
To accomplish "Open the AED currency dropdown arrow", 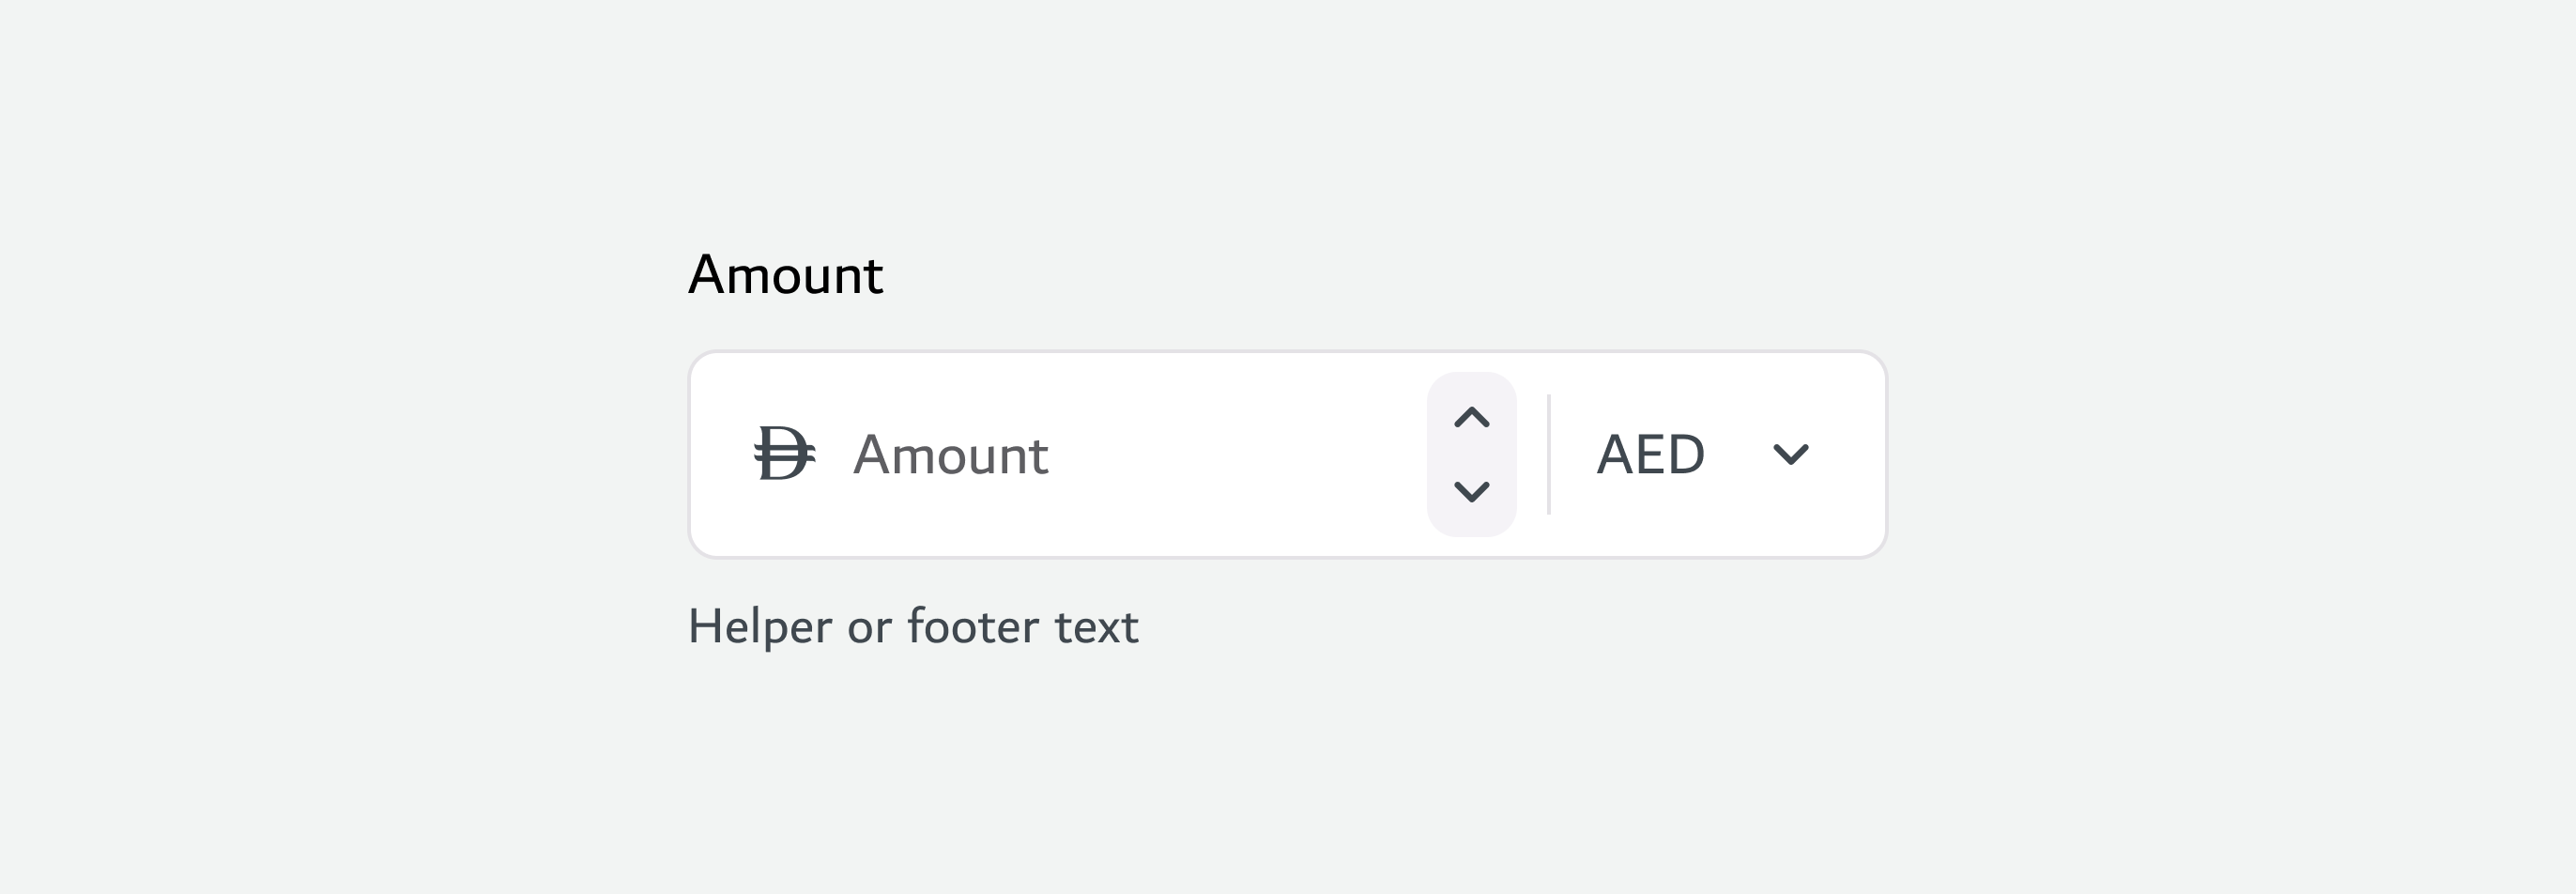I will pyautogui.click(x=1790, y=455).
